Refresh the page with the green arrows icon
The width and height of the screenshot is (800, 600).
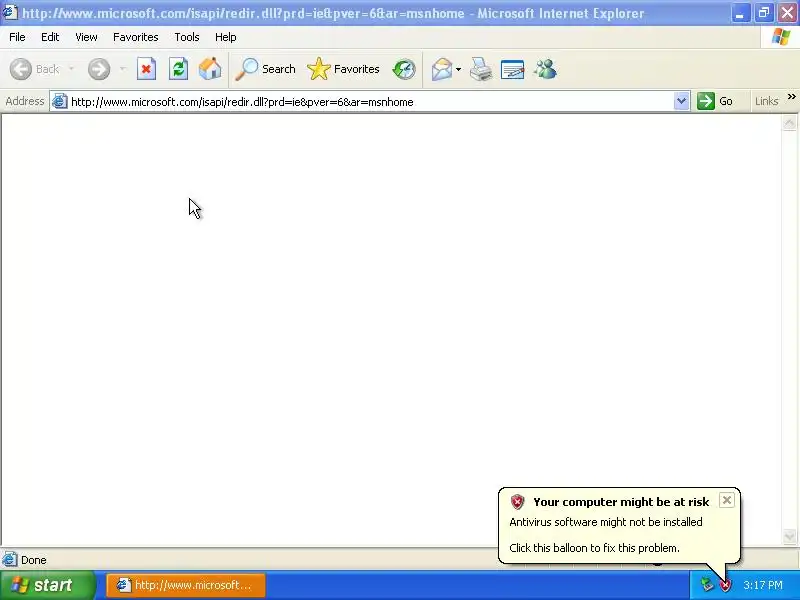[x=179, y=69]
